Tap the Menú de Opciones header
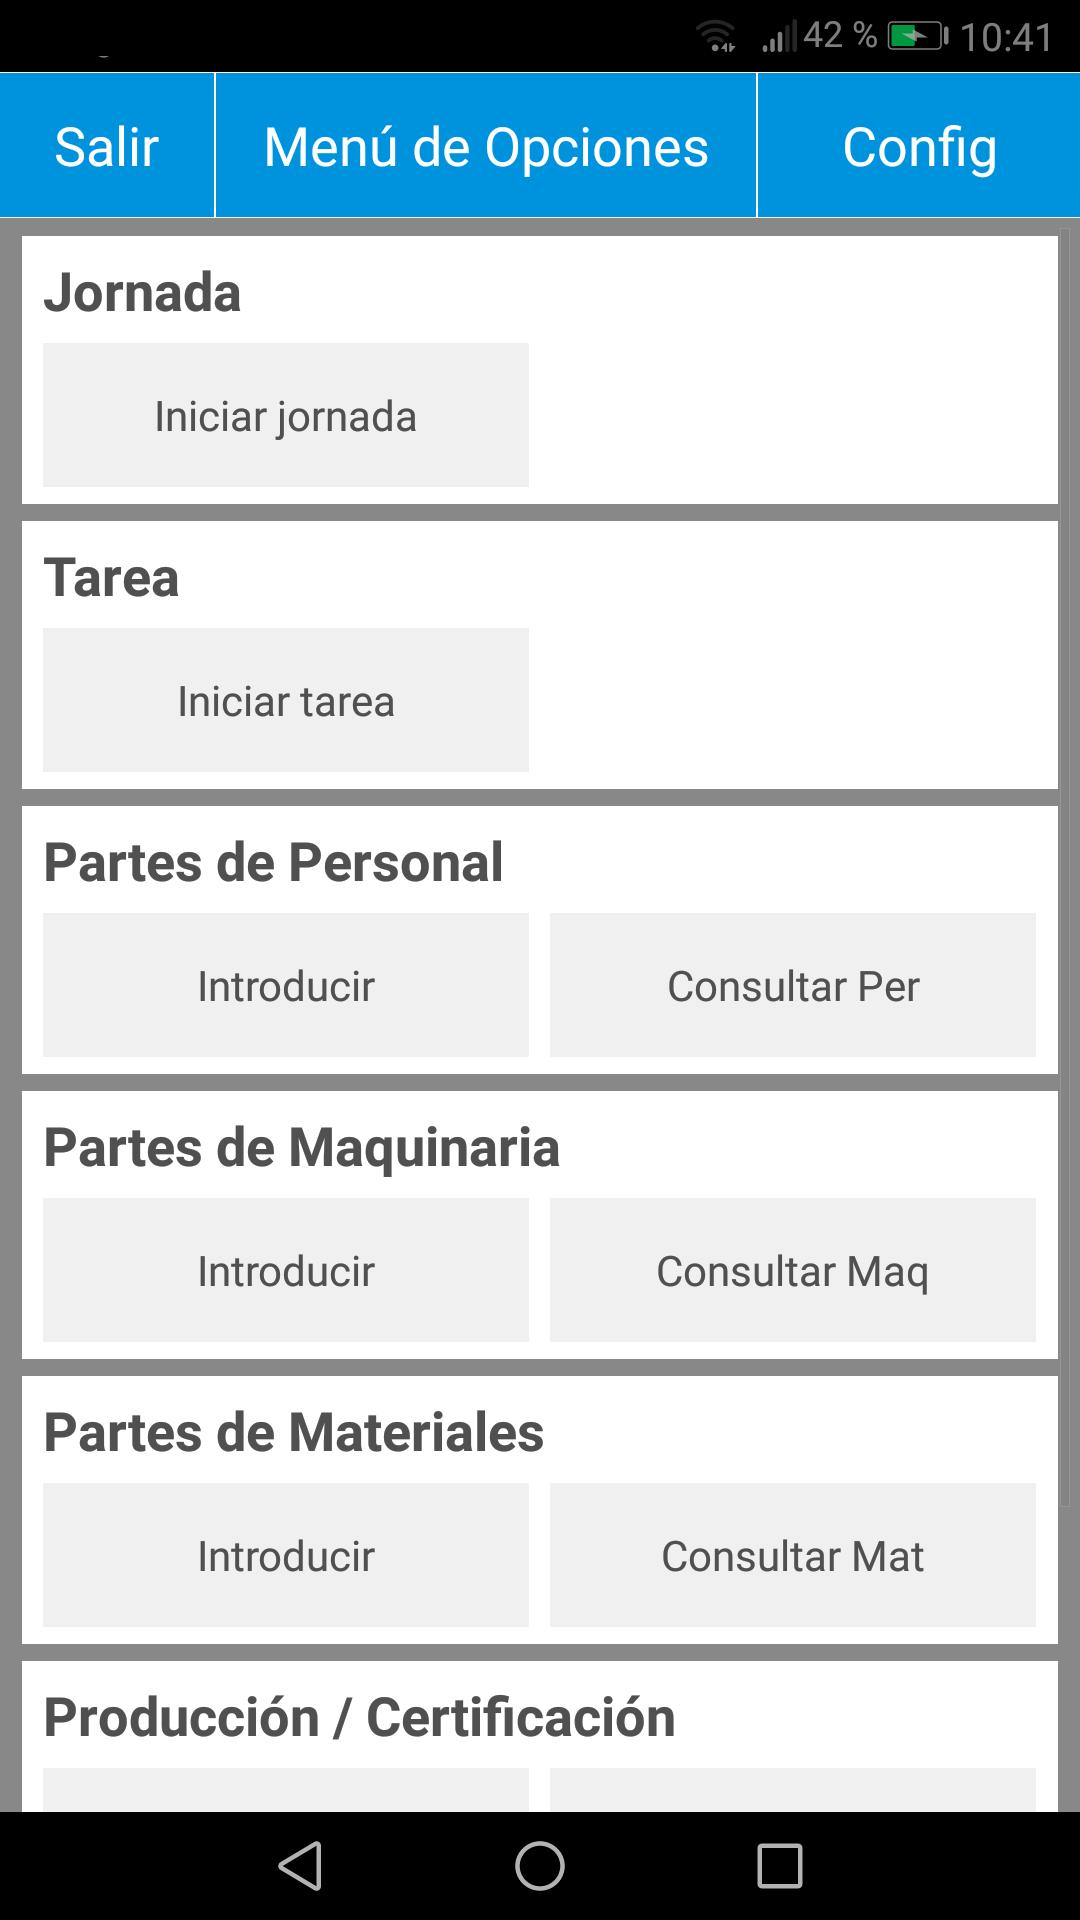Viewport: 1080px width, 1920px height. click(486, 146)
